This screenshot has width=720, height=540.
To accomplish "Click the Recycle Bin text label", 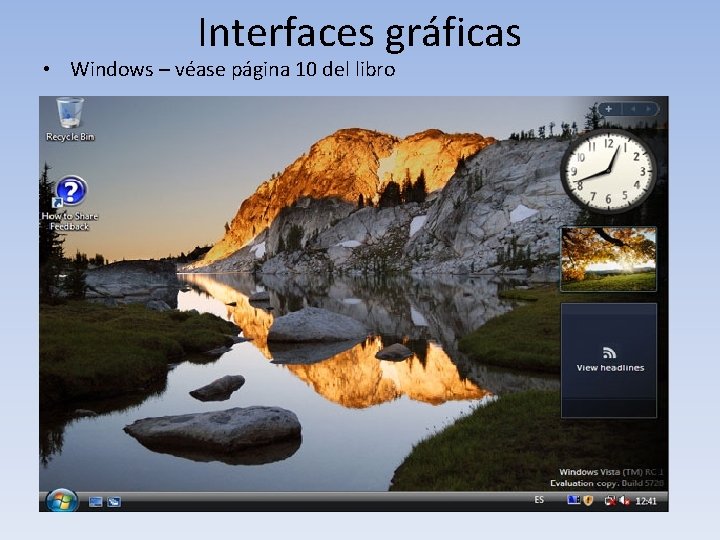I will (x=70, y=136).
